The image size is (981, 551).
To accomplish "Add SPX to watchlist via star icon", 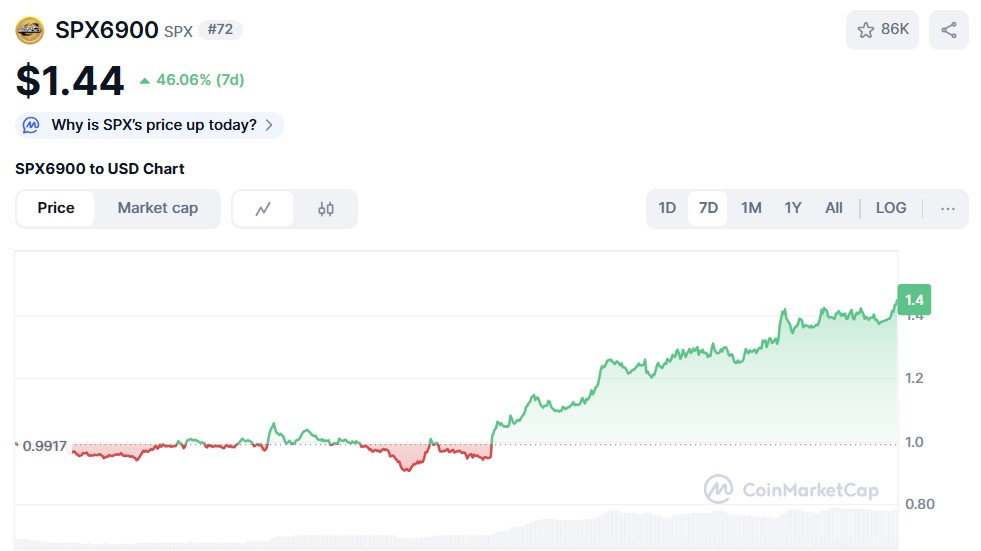I will pyautogui.click(x=866, y=30).
